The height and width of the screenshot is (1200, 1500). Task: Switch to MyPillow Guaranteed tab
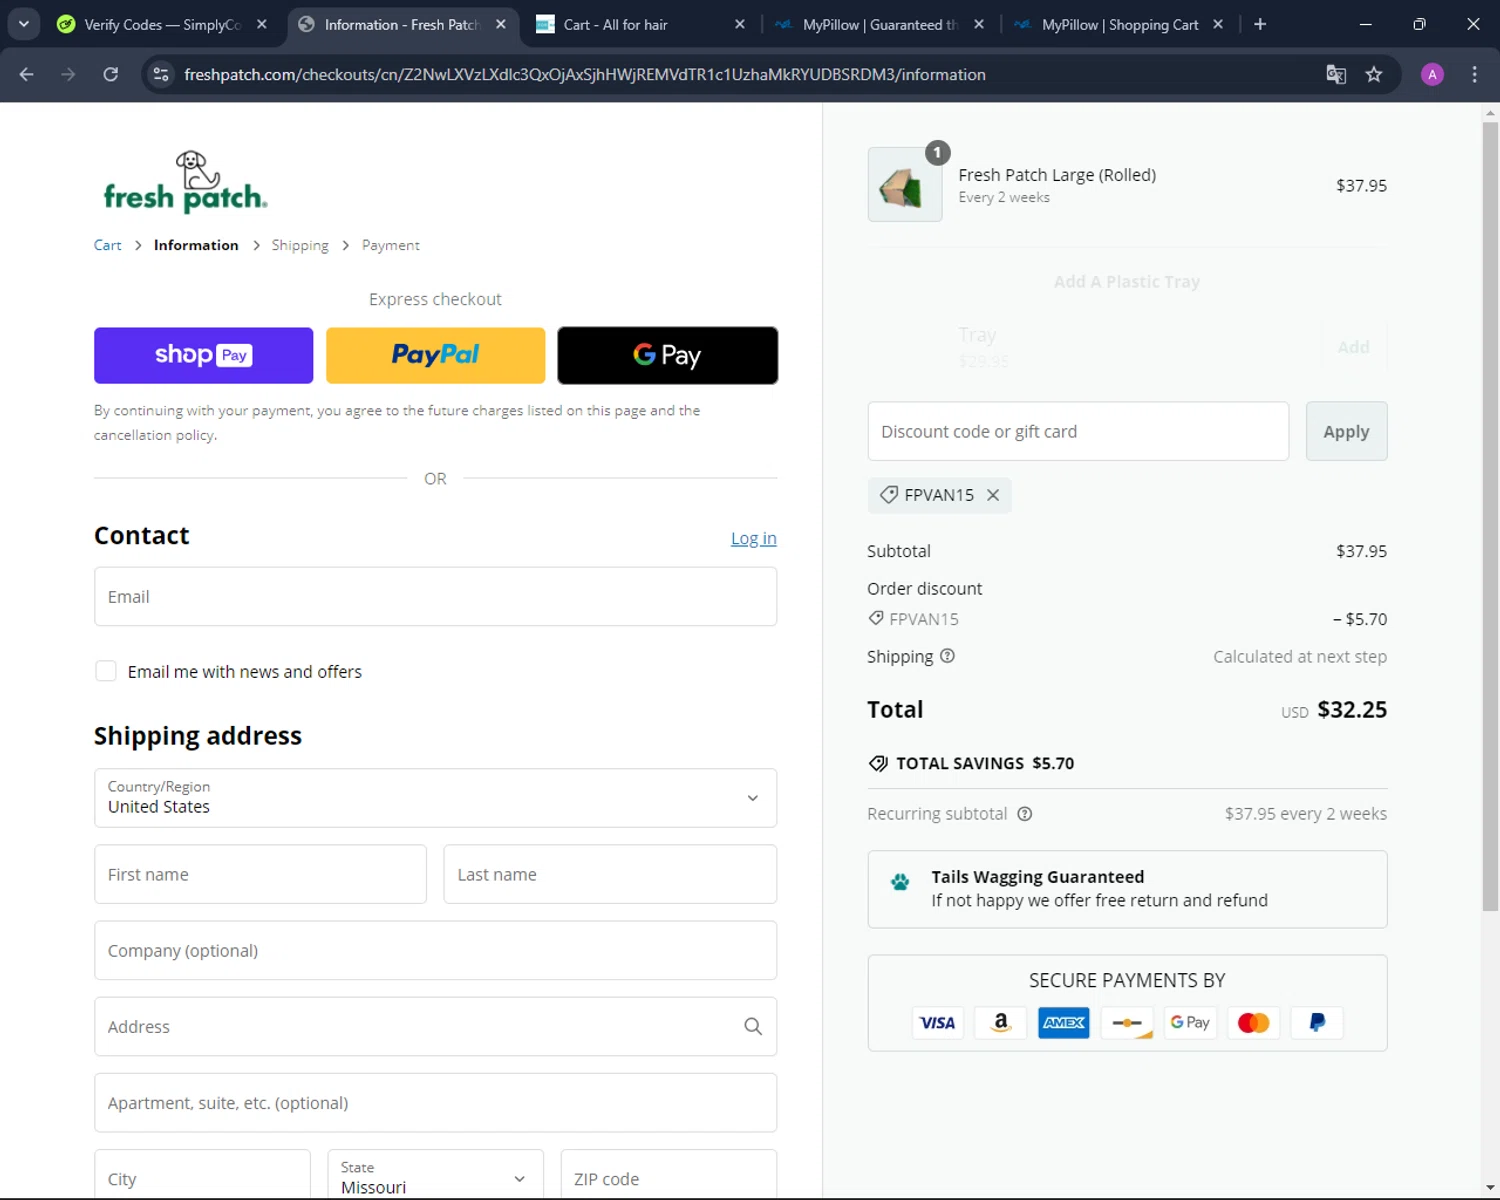pyautogui.click(x=880, y=24)
